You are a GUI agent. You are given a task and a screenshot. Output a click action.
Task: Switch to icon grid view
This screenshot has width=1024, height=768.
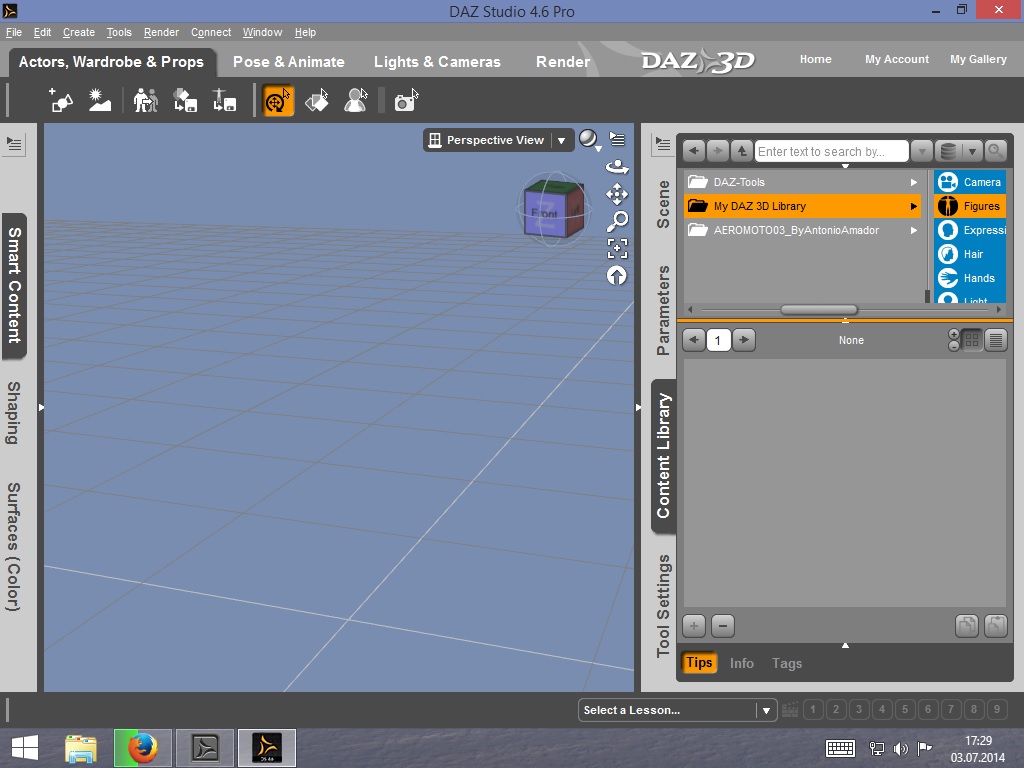tap(972, 340)
